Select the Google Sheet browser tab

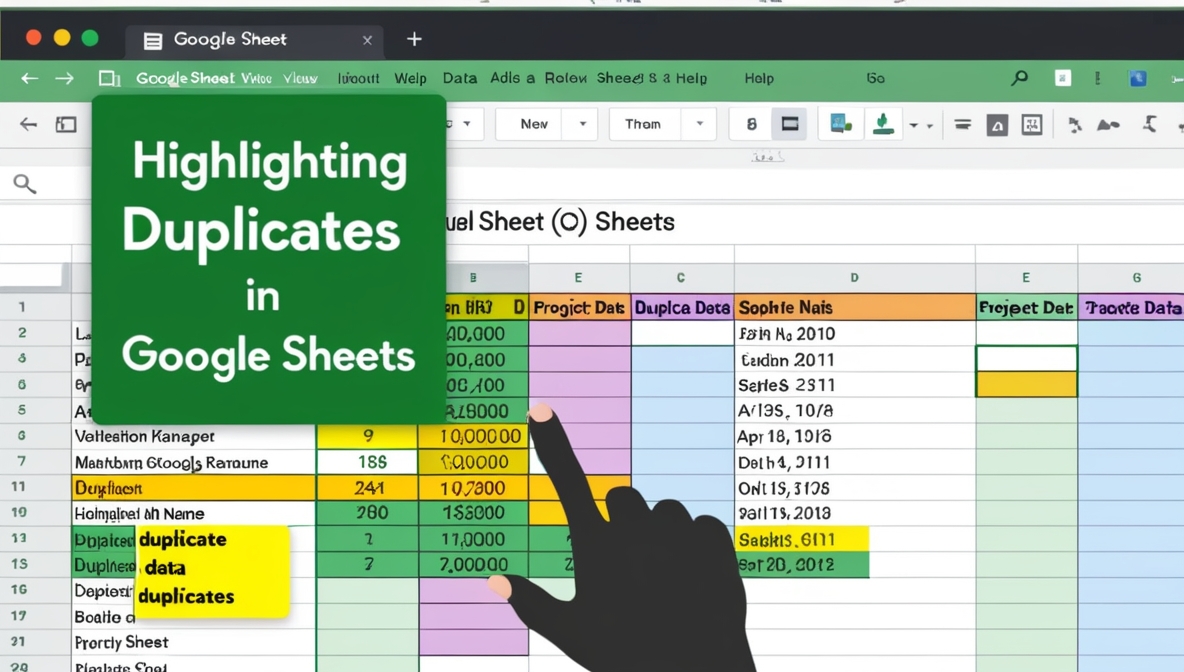pyautogui.click(x=254, y=40)
